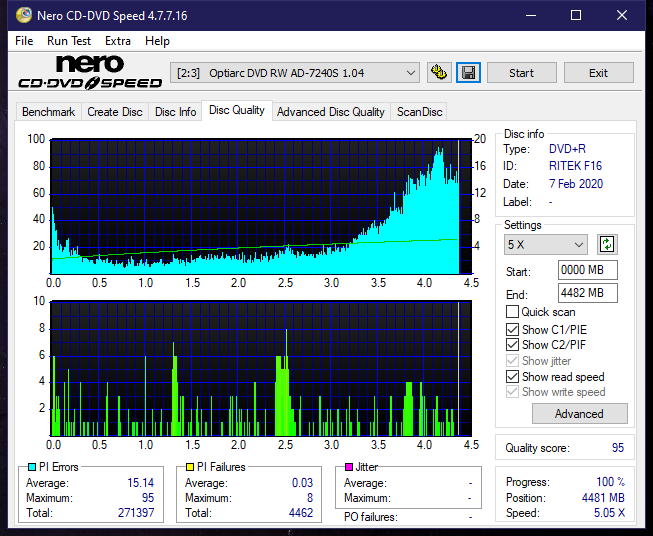The height and width of the screenshot is (536, 653).
Task: Close the Nero CD-DVD Speed window
Action: [x=622, y=15]
